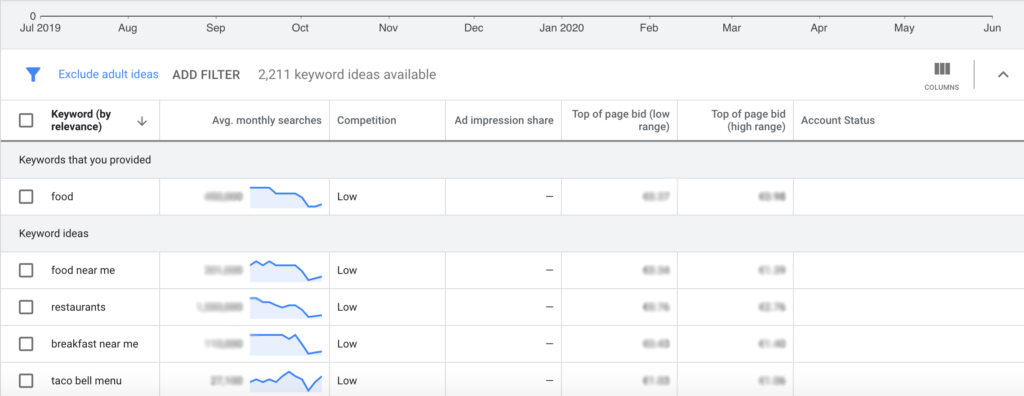1024x396 pixels.
Task: Click the 'Keyword ideas' section heading
Action: [54, 233]
